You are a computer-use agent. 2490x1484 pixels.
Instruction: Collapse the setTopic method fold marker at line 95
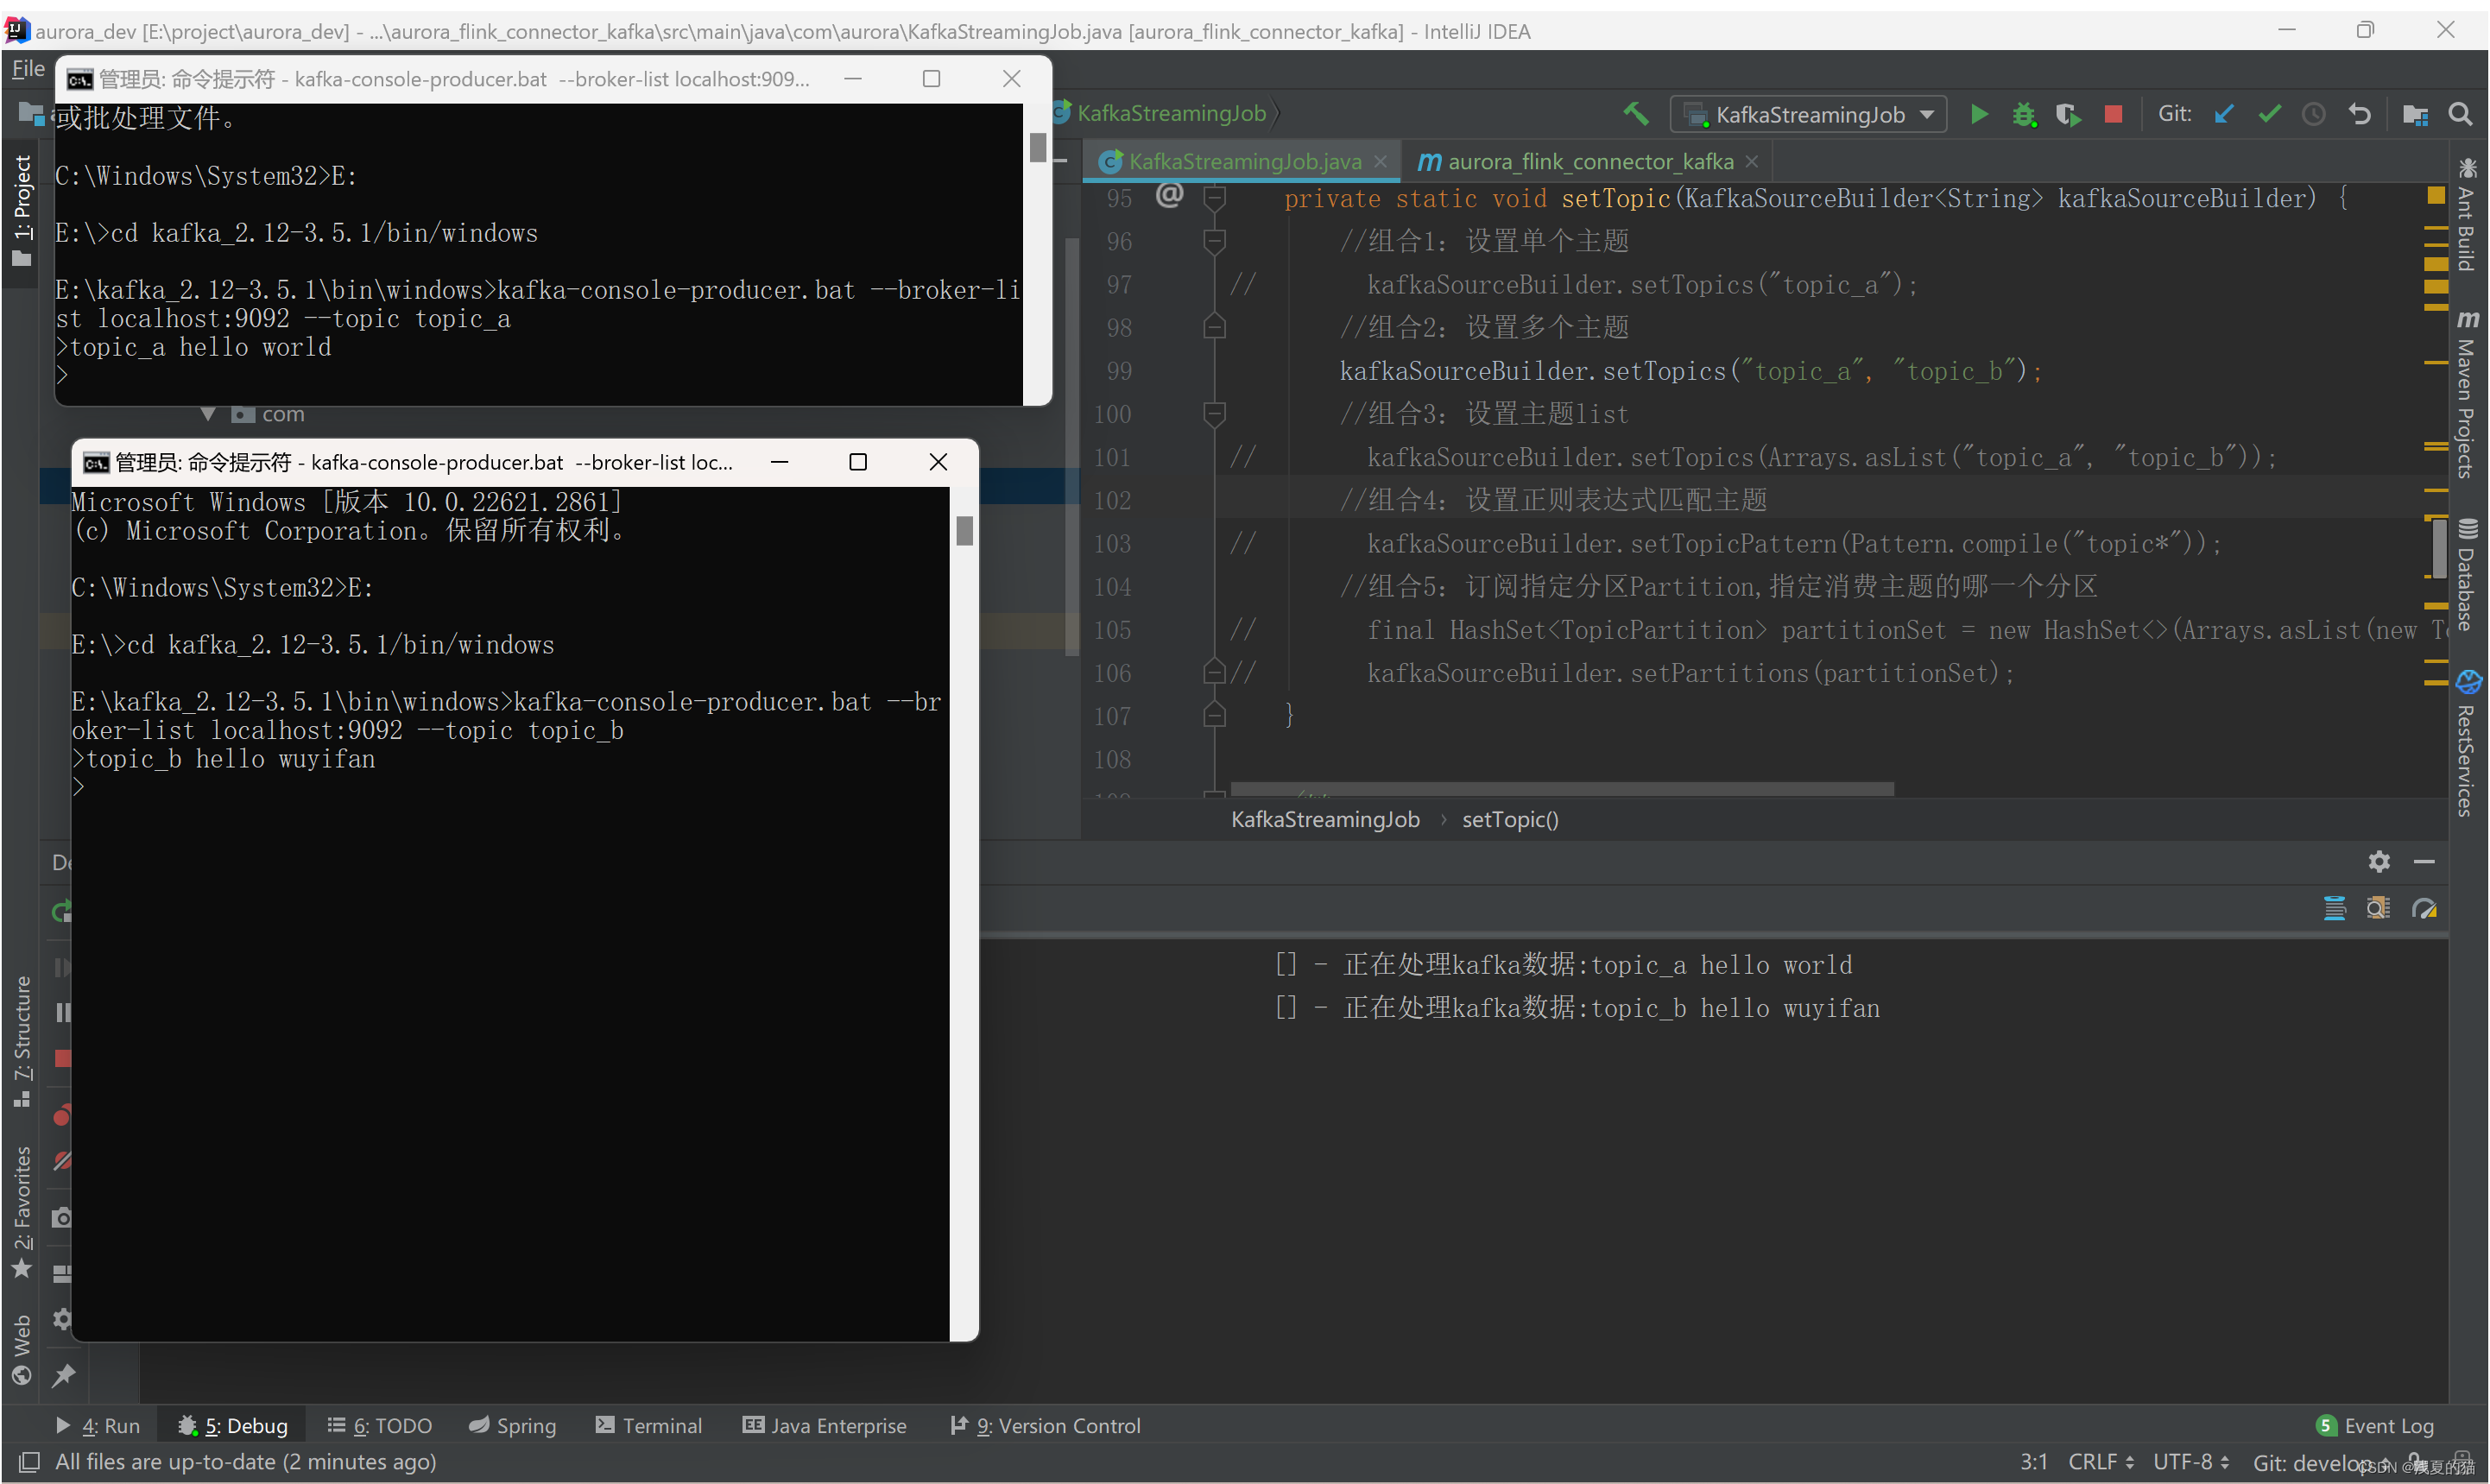[x=1214, y=198]
